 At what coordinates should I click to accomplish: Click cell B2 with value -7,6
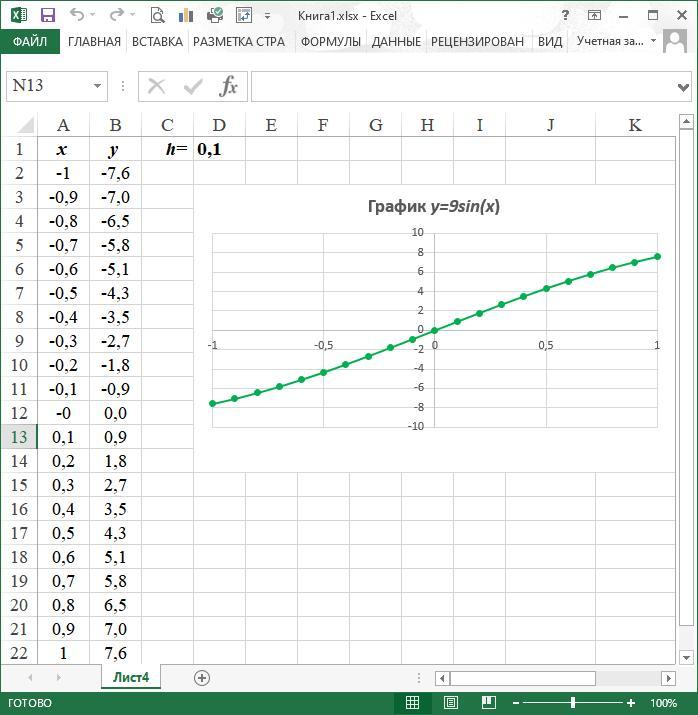(x=115, y=173)
